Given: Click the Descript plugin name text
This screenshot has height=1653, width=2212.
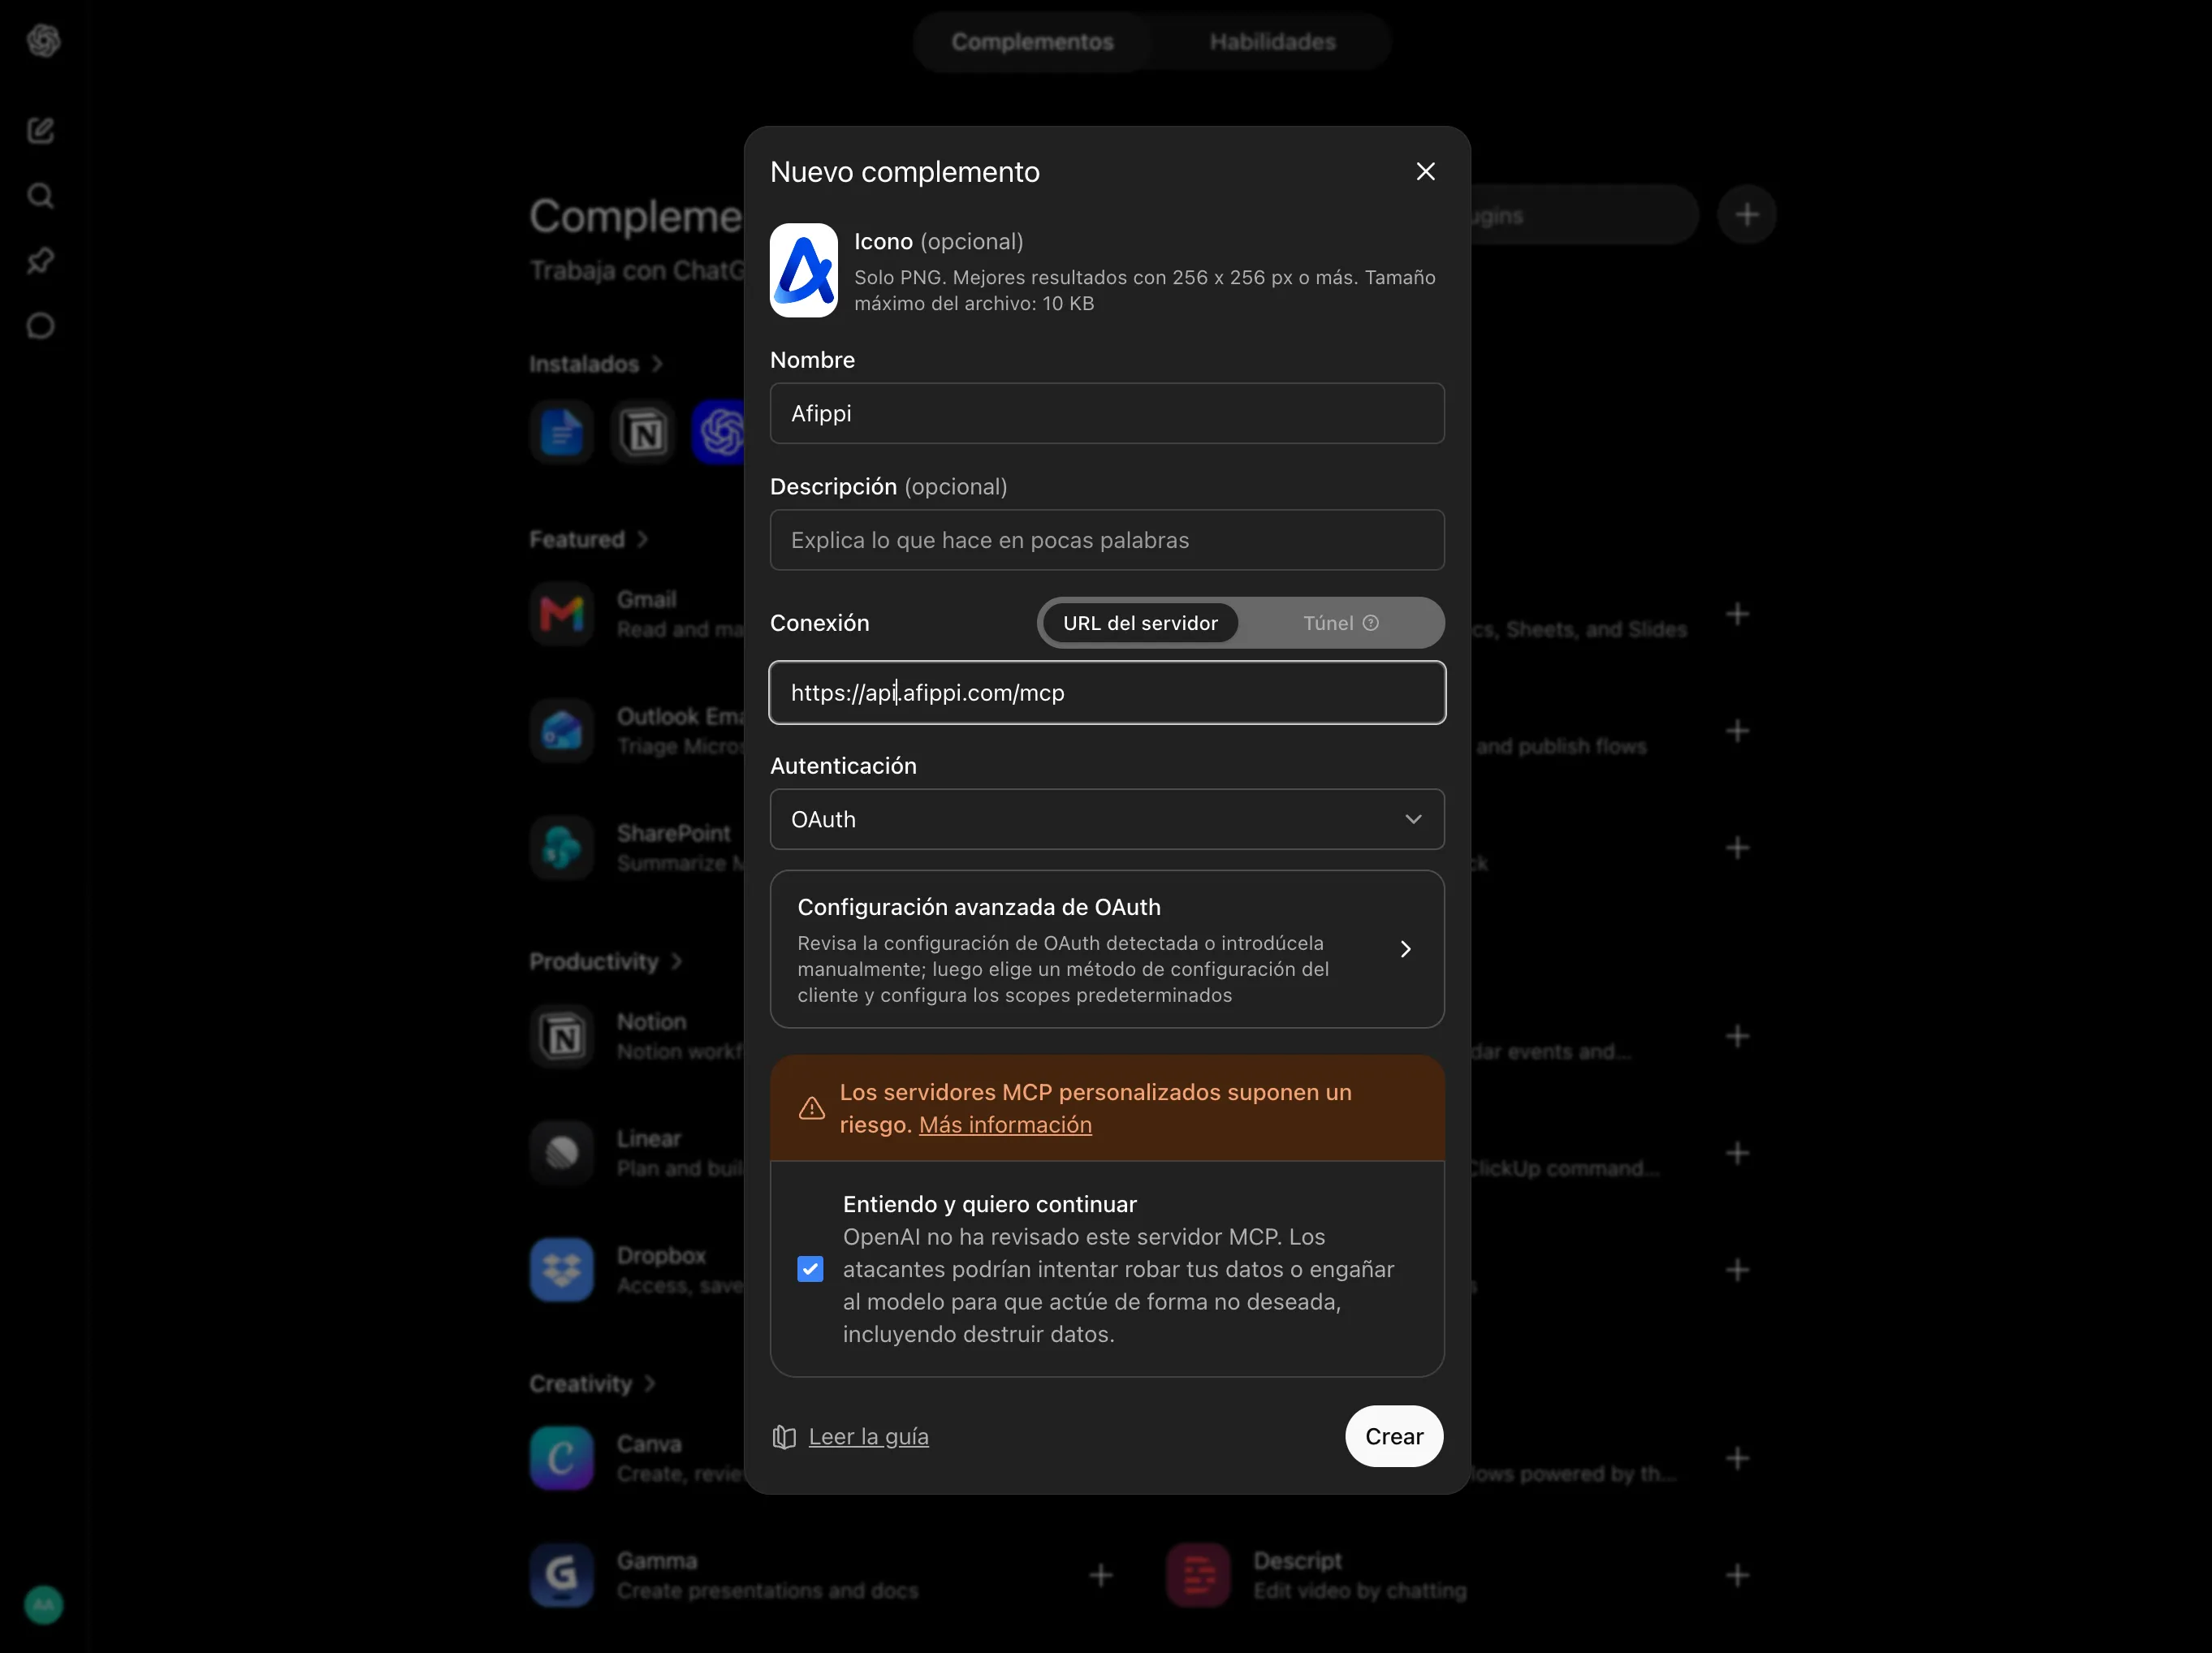Looking at the screenshot, I should pyautogui.click(x=1297, y=1561).
